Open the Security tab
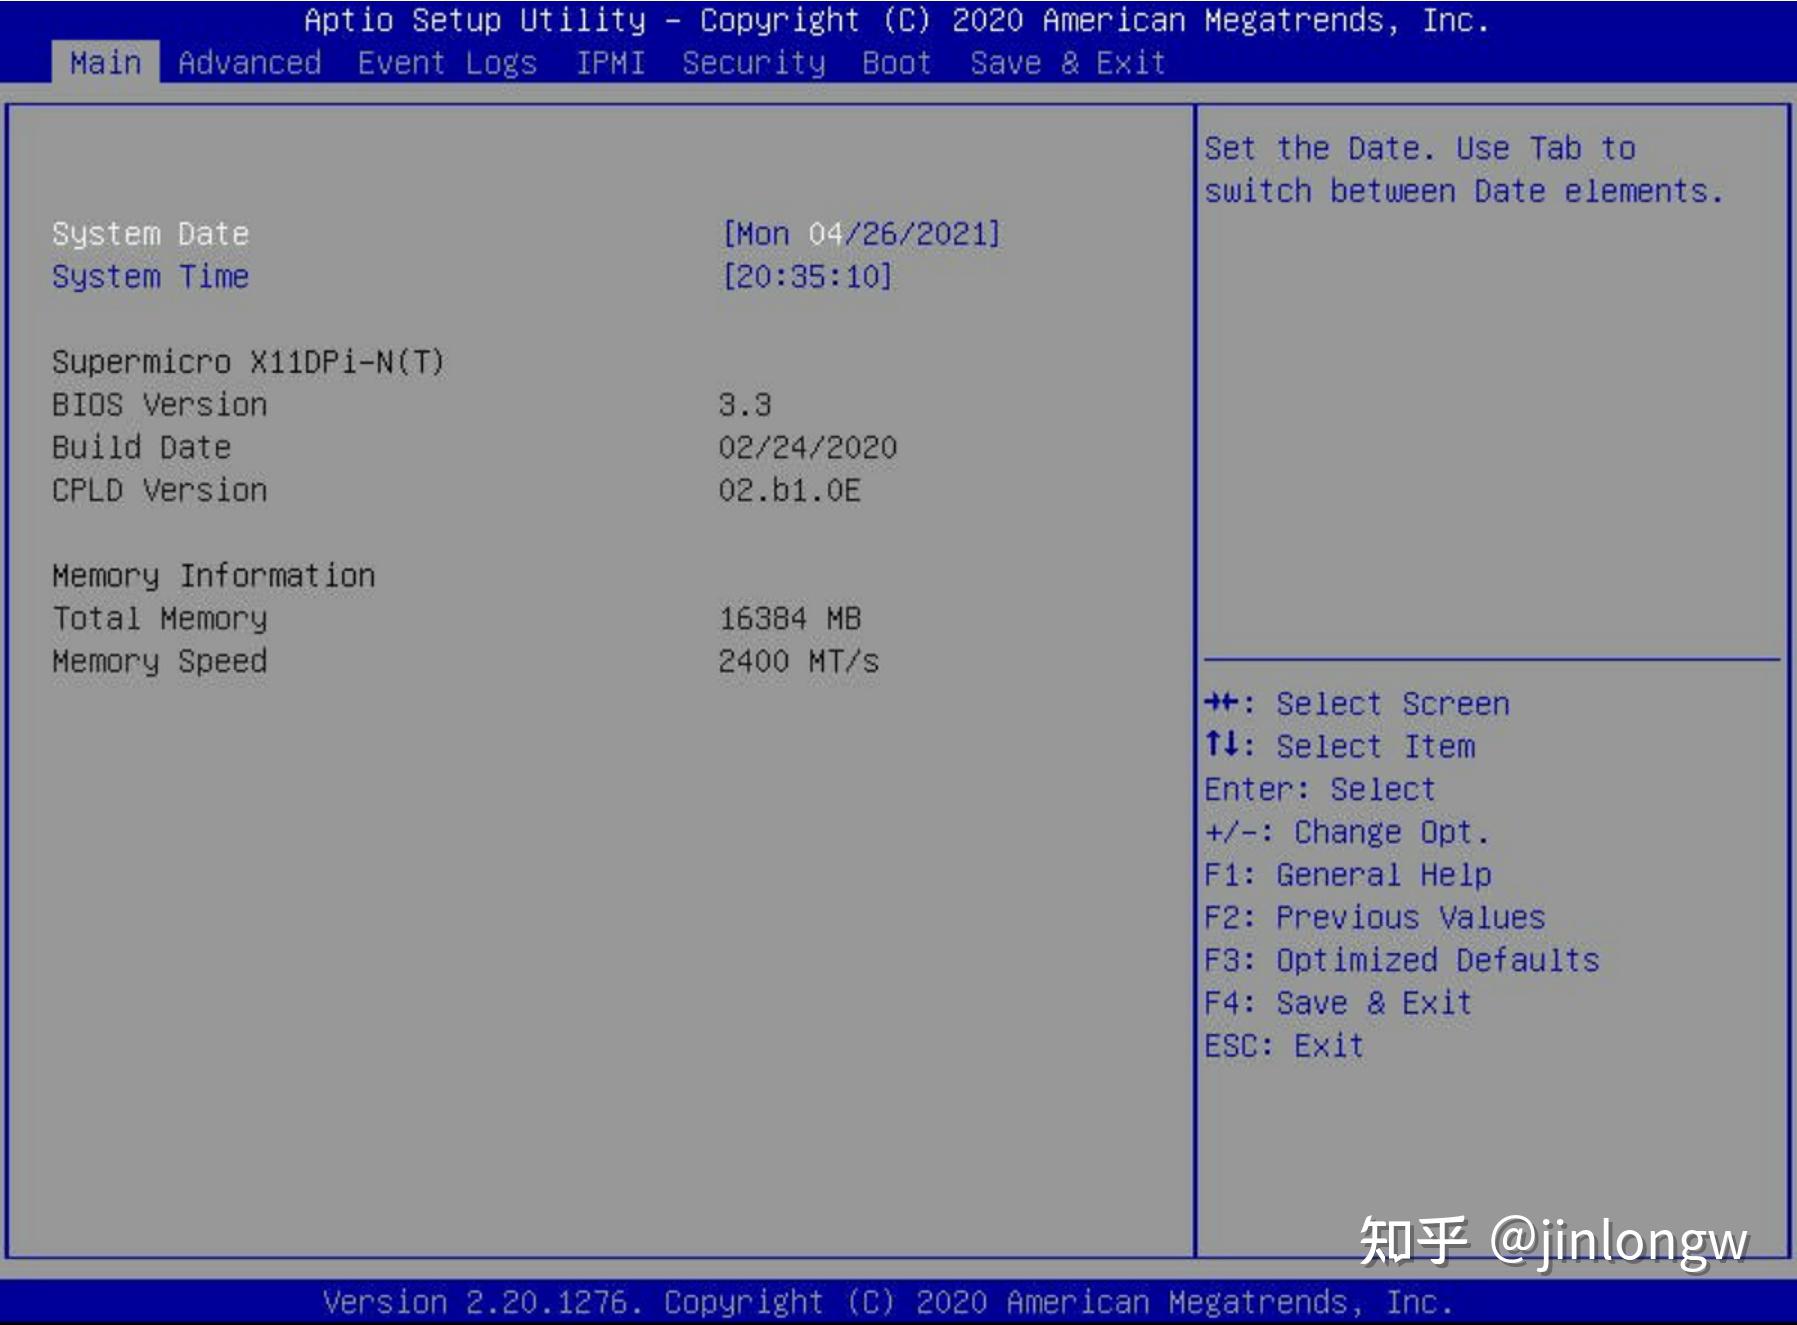Image resolution: width=1797 pixels, height=1325 pixels. (753, 63)
